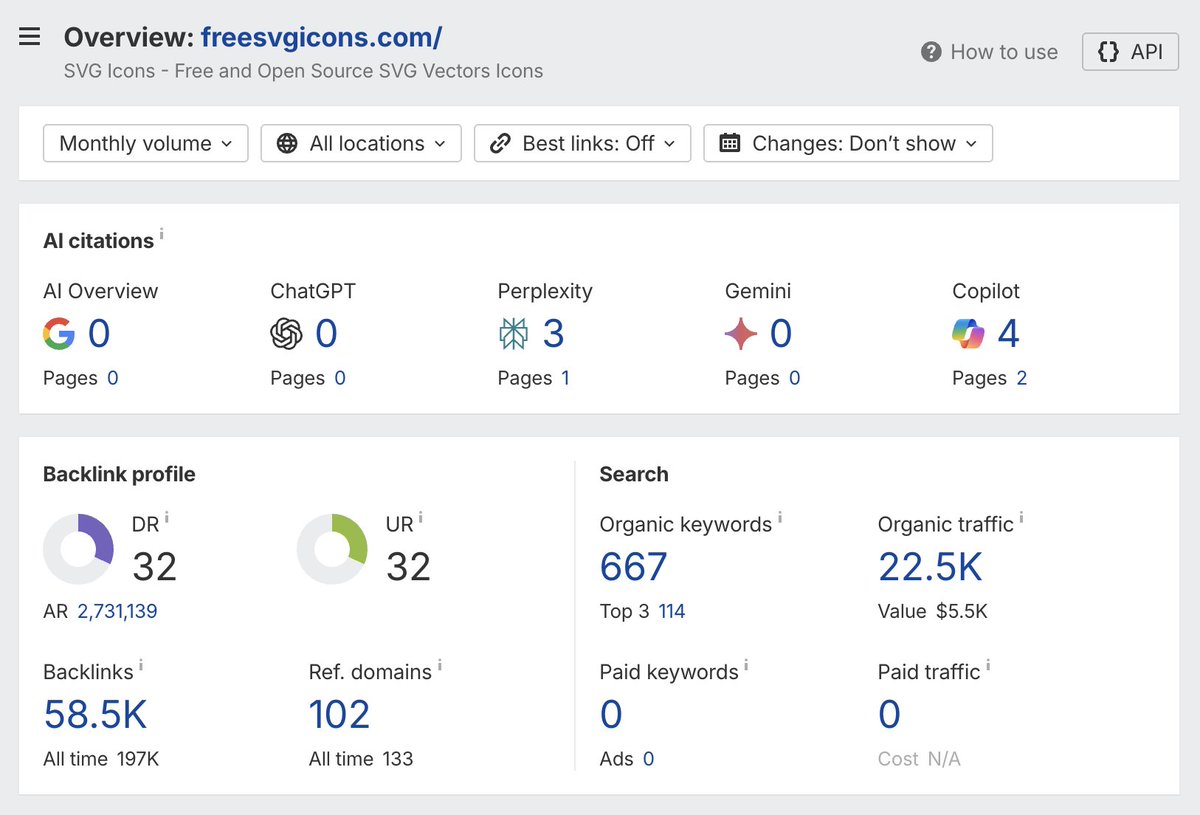Click the info icon next to AI citations

click(x=162, y=235)
